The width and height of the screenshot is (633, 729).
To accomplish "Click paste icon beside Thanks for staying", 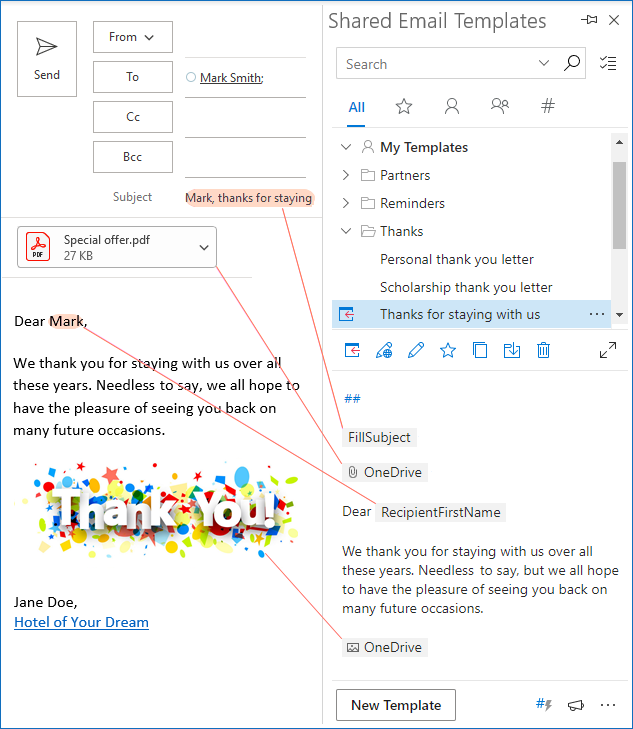I will 347,314.
